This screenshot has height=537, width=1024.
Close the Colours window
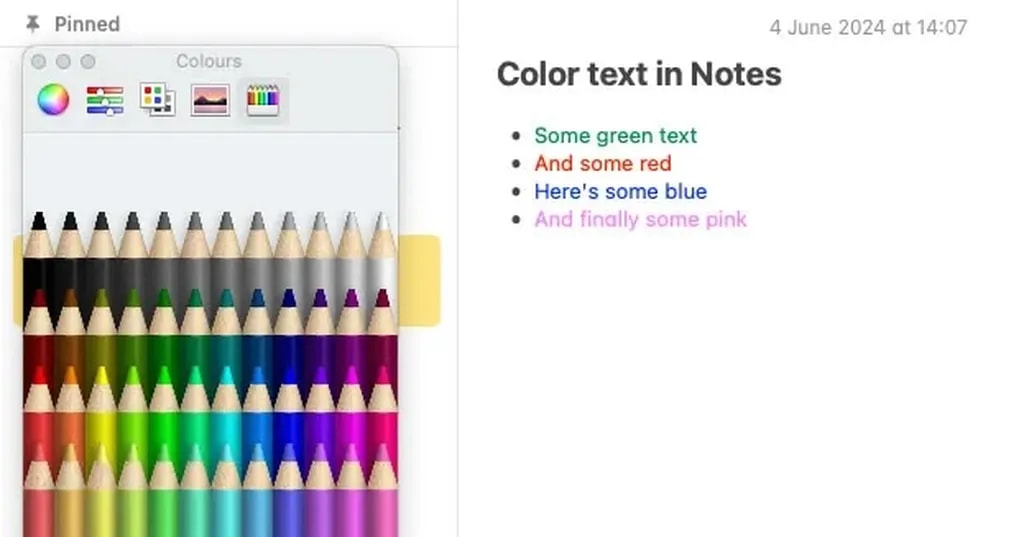click(x=39, y=62)
